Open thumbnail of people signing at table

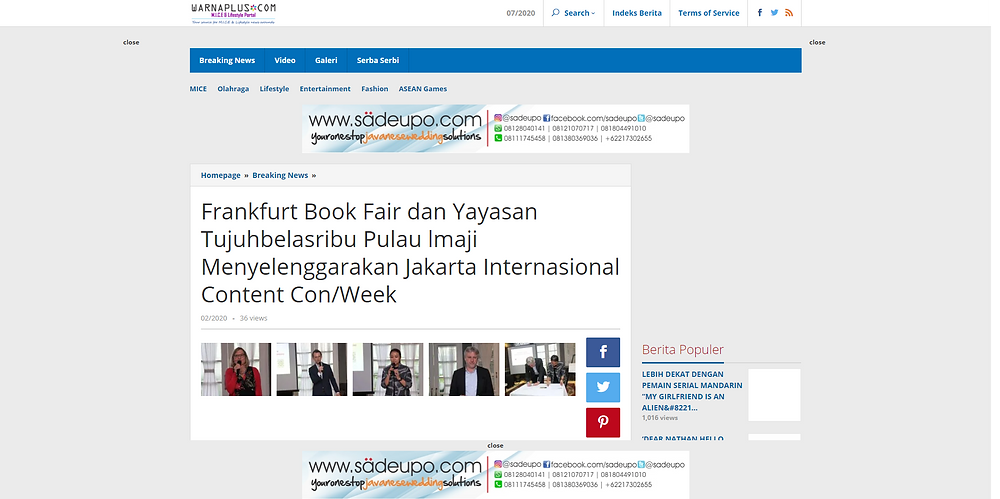[x=540, y=369]
